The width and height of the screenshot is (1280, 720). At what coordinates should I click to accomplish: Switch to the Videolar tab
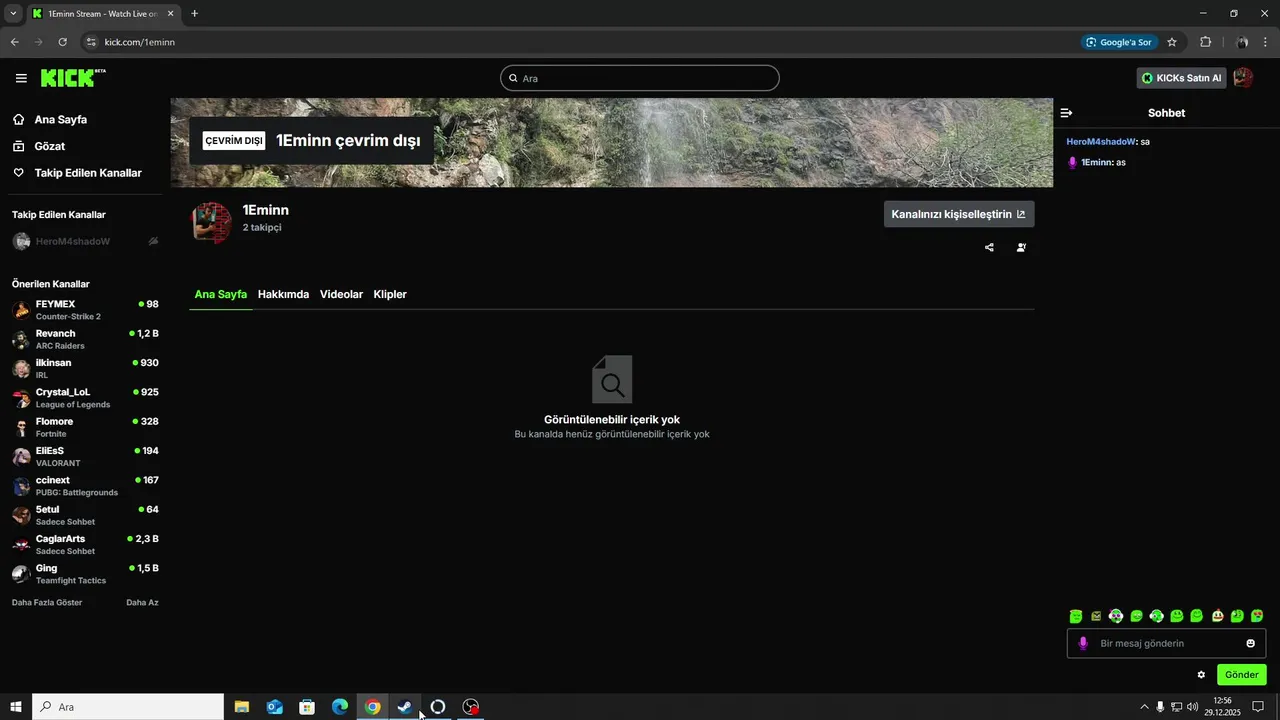[x=341, y=294]
